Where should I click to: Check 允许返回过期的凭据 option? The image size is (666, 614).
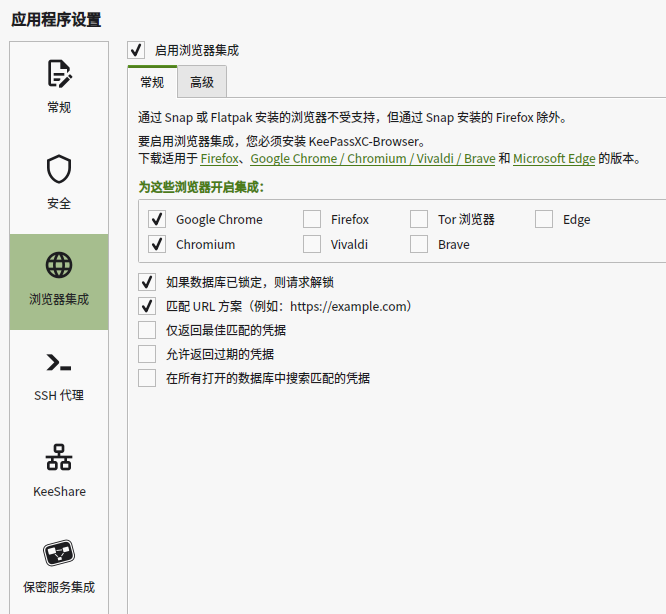coord(147,354)
